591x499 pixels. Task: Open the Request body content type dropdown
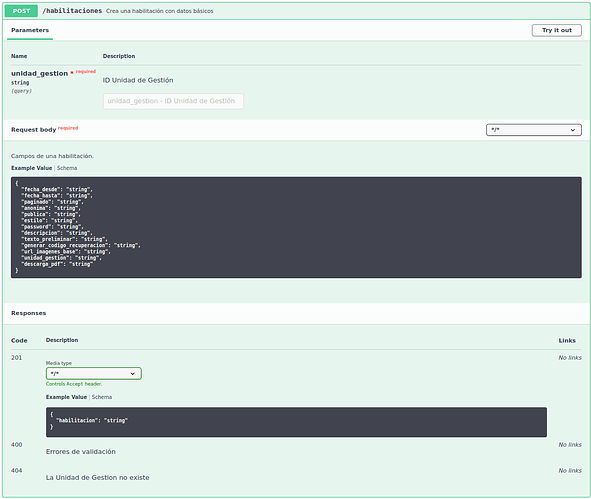(x=533, y=130)
